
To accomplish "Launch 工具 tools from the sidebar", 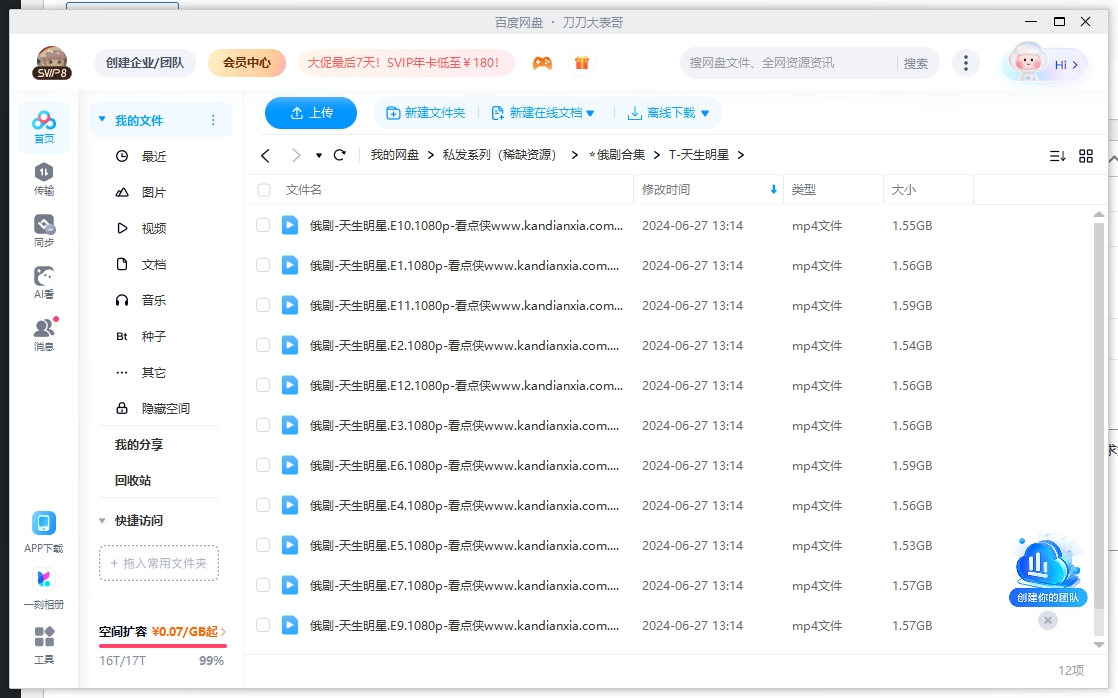I will [43, 642].
